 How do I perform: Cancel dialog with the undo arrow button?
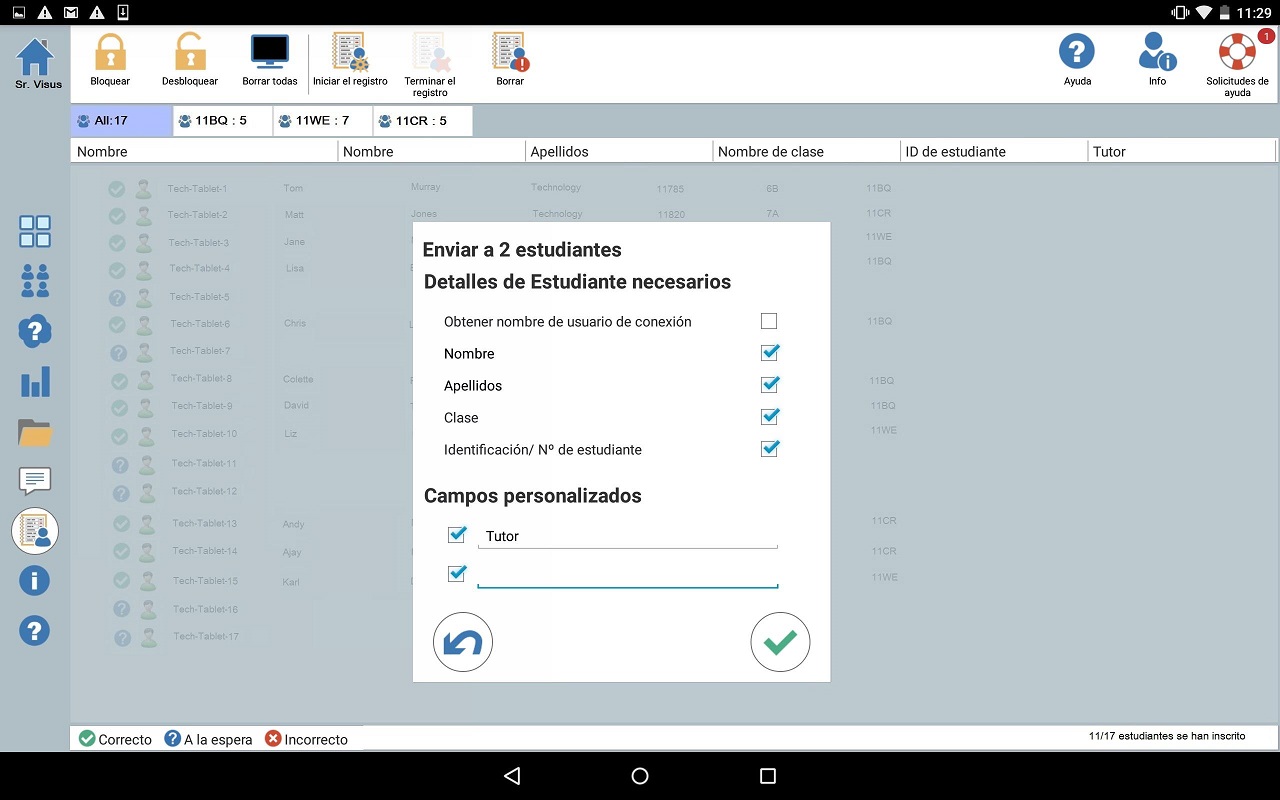tap(462, 642)
